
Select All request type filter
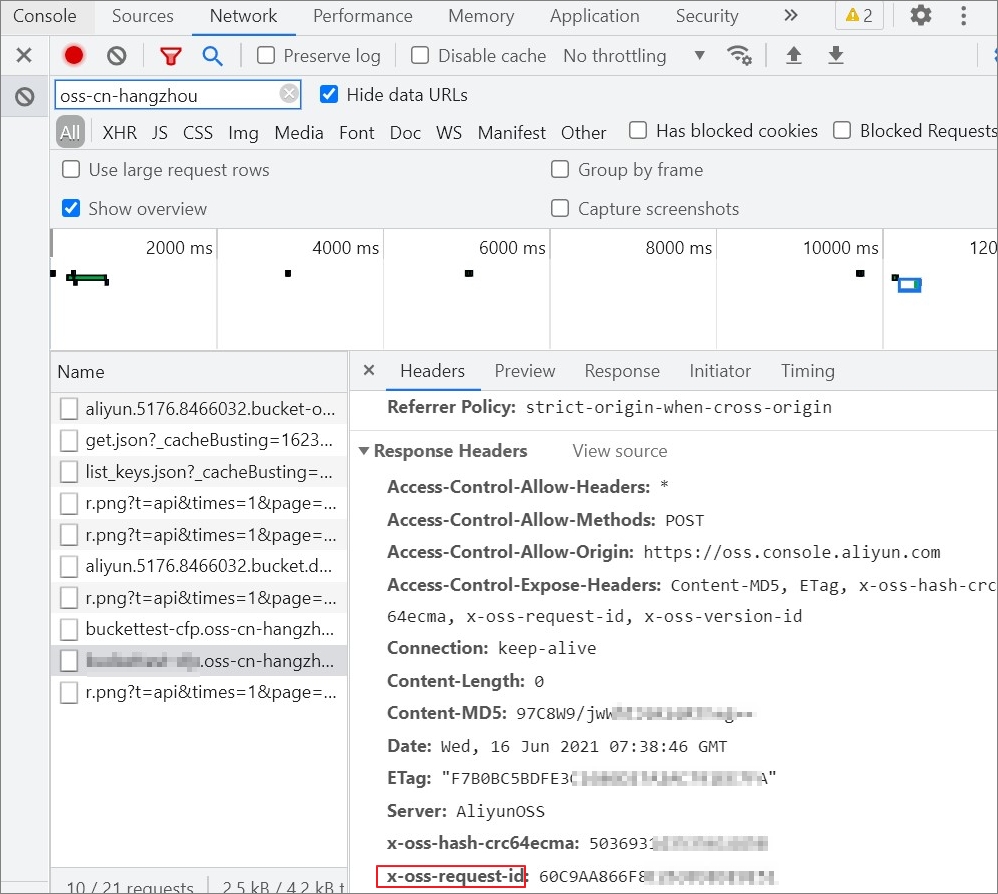(x=70, y=132)
